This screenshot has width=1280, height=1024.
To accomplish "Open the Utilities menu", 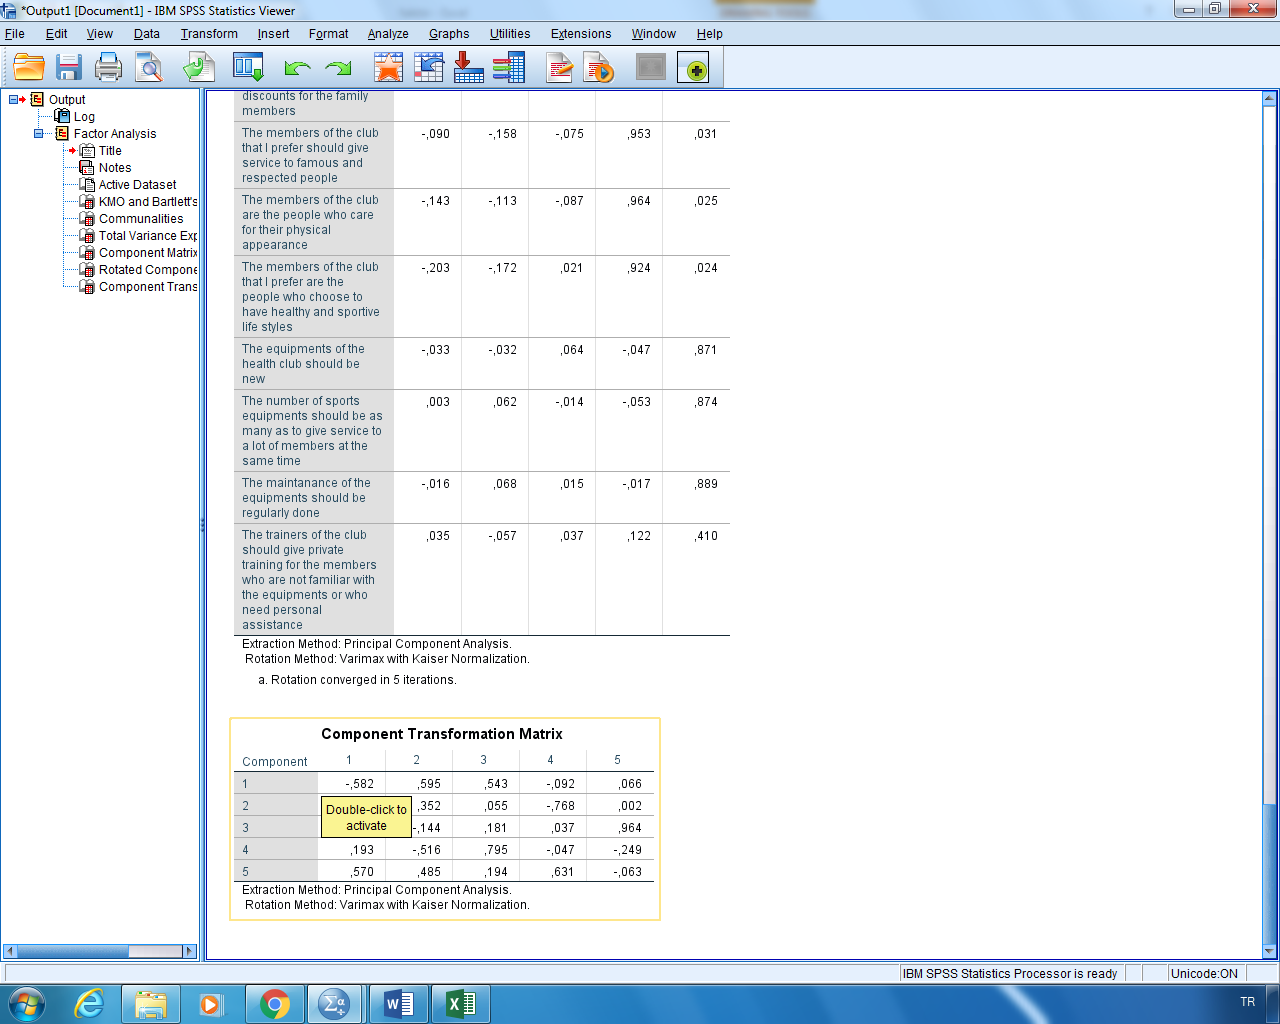I will [510, 33].
